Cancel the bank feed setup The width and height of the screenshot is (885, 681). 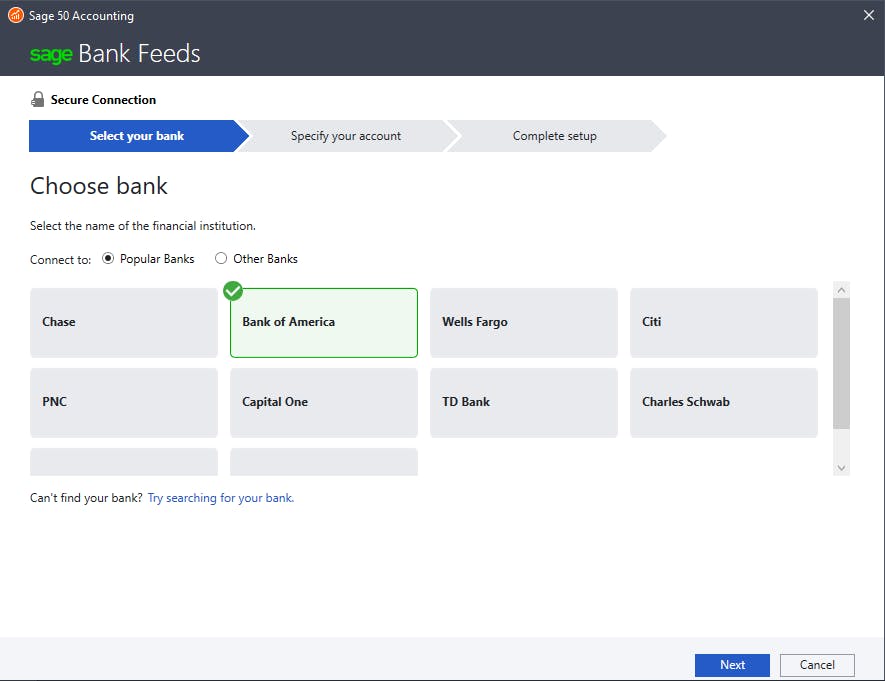click(x=817, y=665)
